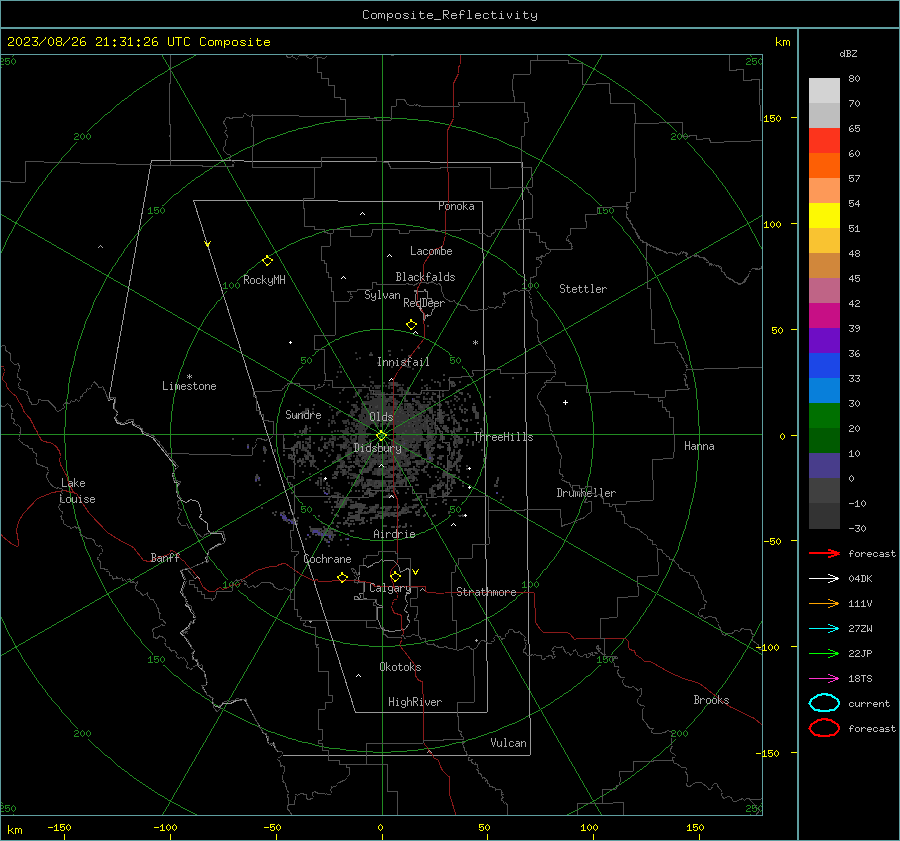
Task: Click the Airdrie city label
Action: pyautogui.click(x=394, y=534)
